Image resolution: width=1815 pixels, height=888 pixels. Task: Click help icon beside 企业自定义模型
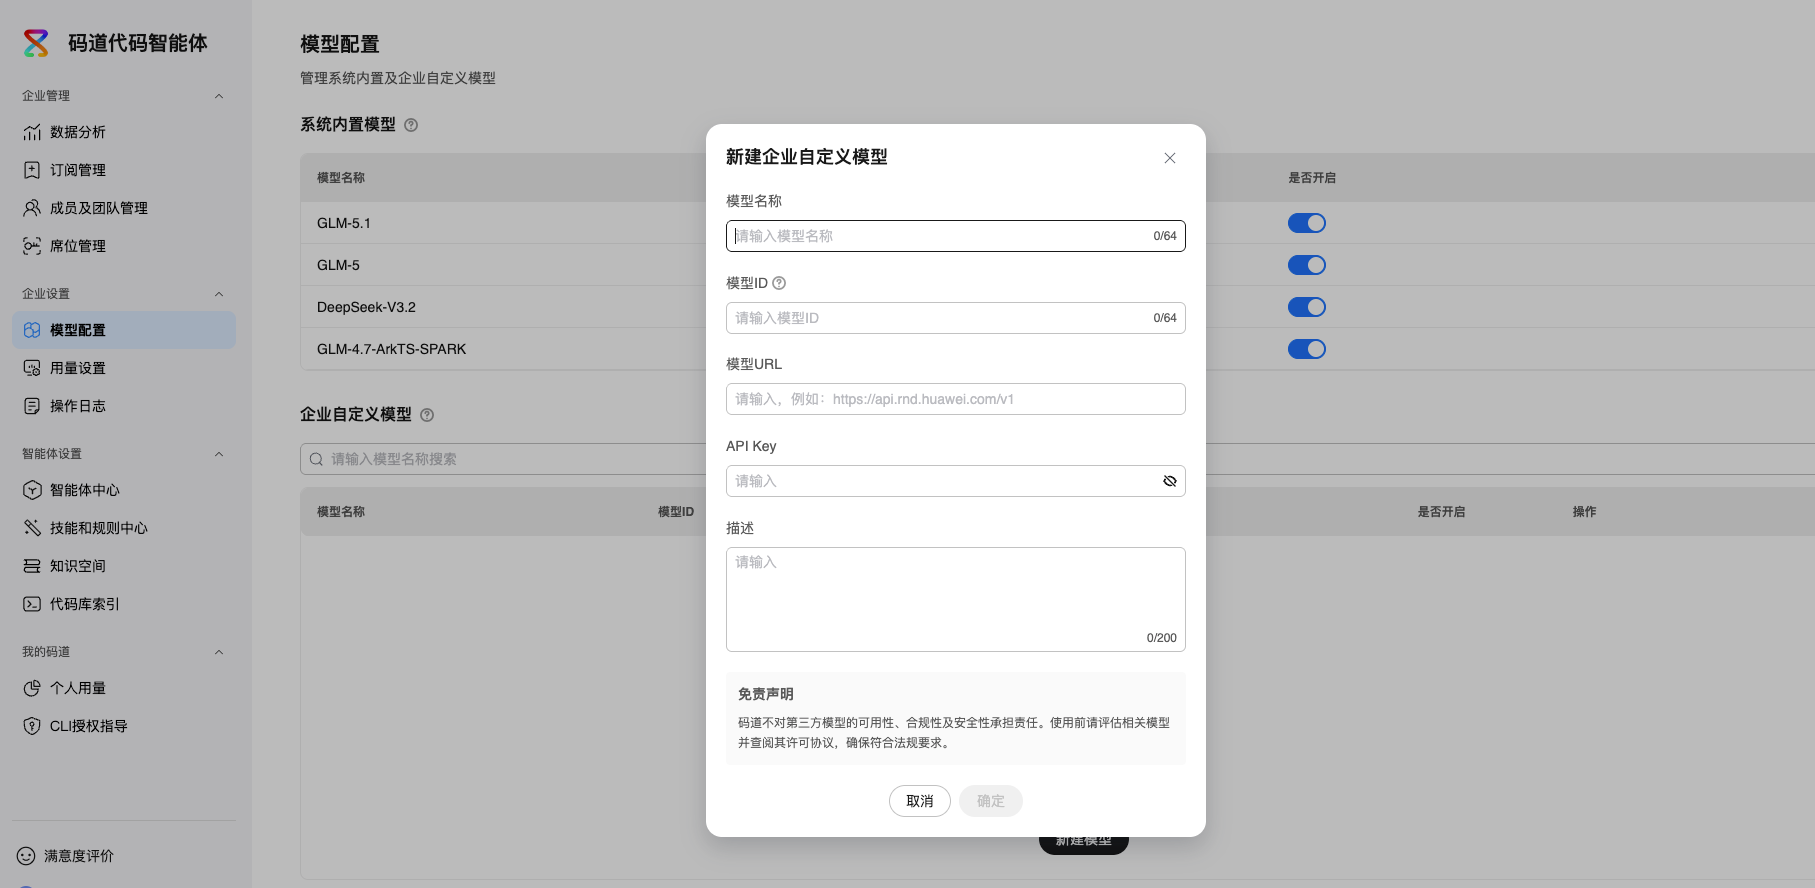tap(427, 415)
